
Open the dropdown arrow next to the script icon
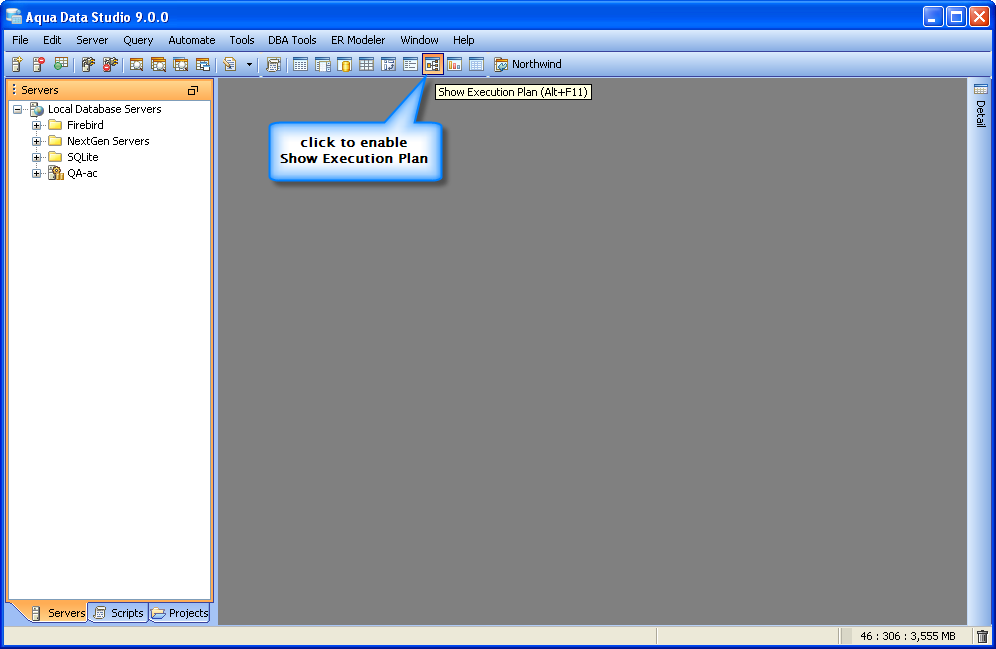click(249, 64)
